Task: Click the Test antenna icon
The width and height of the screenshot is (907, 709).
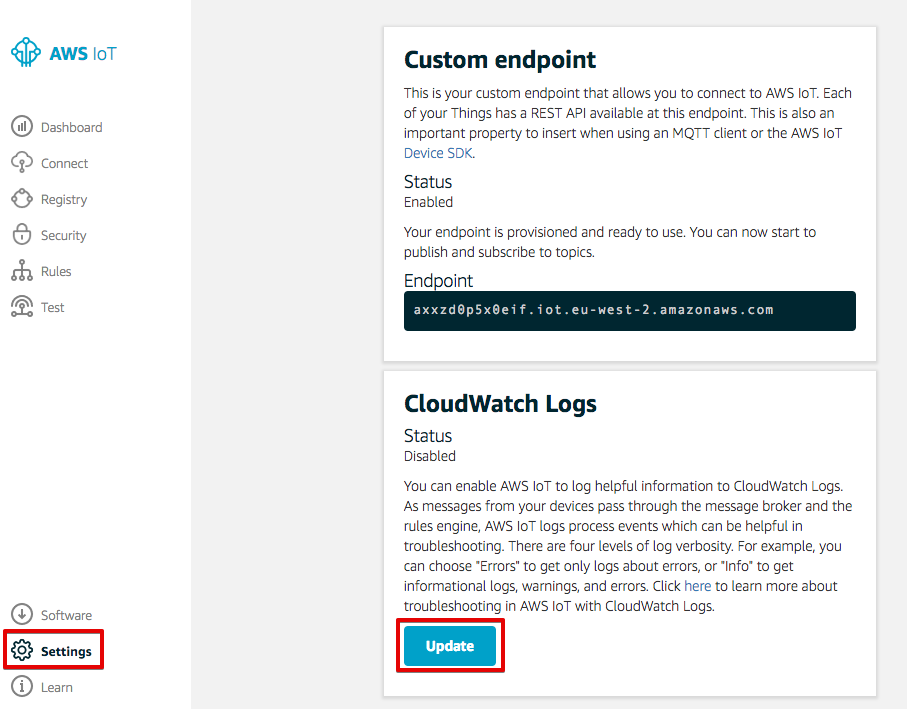Action: pyautogui.click(x=22, y=307)
